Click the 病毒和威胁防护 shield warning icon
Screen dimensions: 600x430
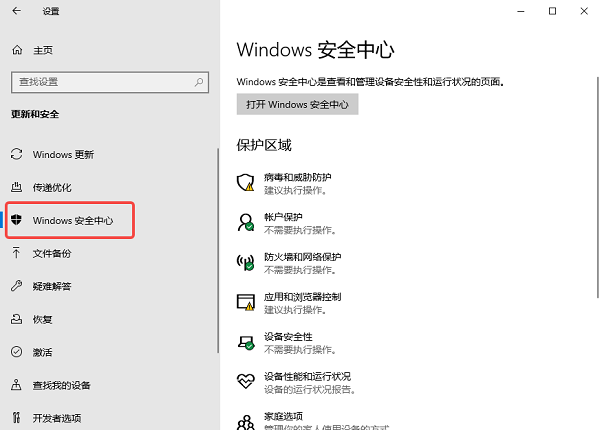pos(245,182)
